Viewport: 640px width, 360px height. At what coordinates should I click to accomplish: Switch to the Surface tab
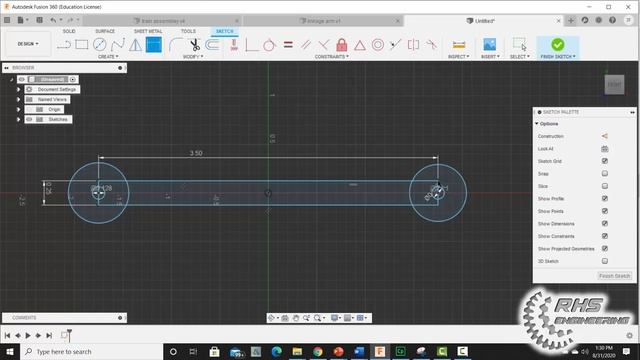105,31
